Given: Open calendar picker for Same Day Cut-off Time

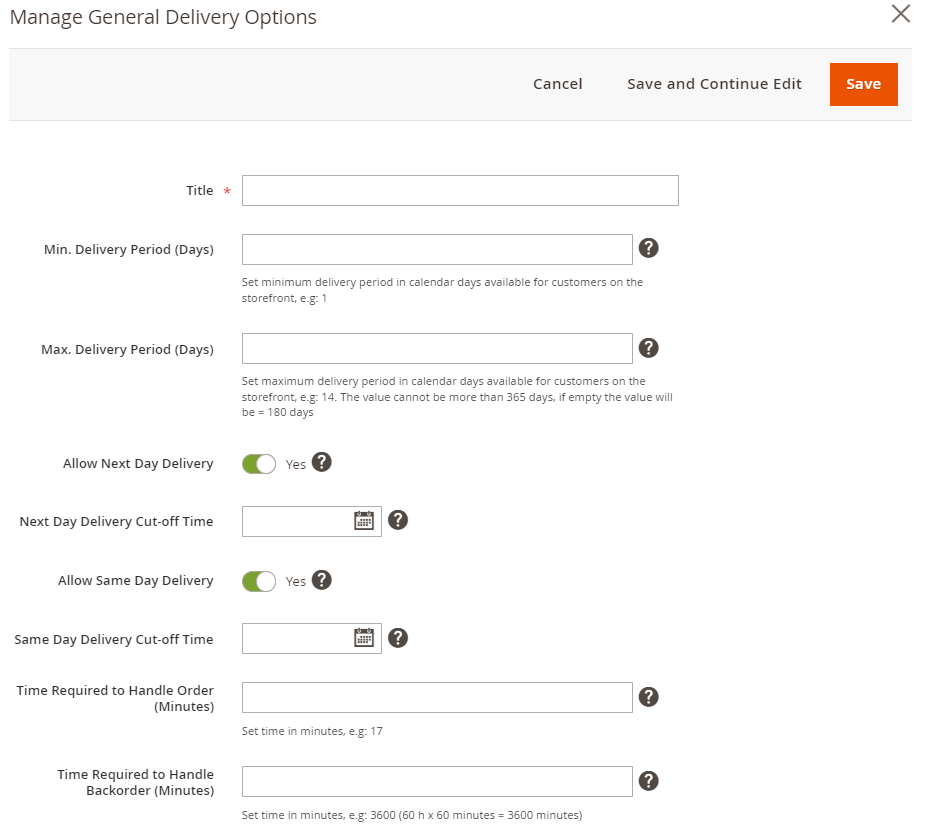Looking at the screenshot, I should 364,638.
